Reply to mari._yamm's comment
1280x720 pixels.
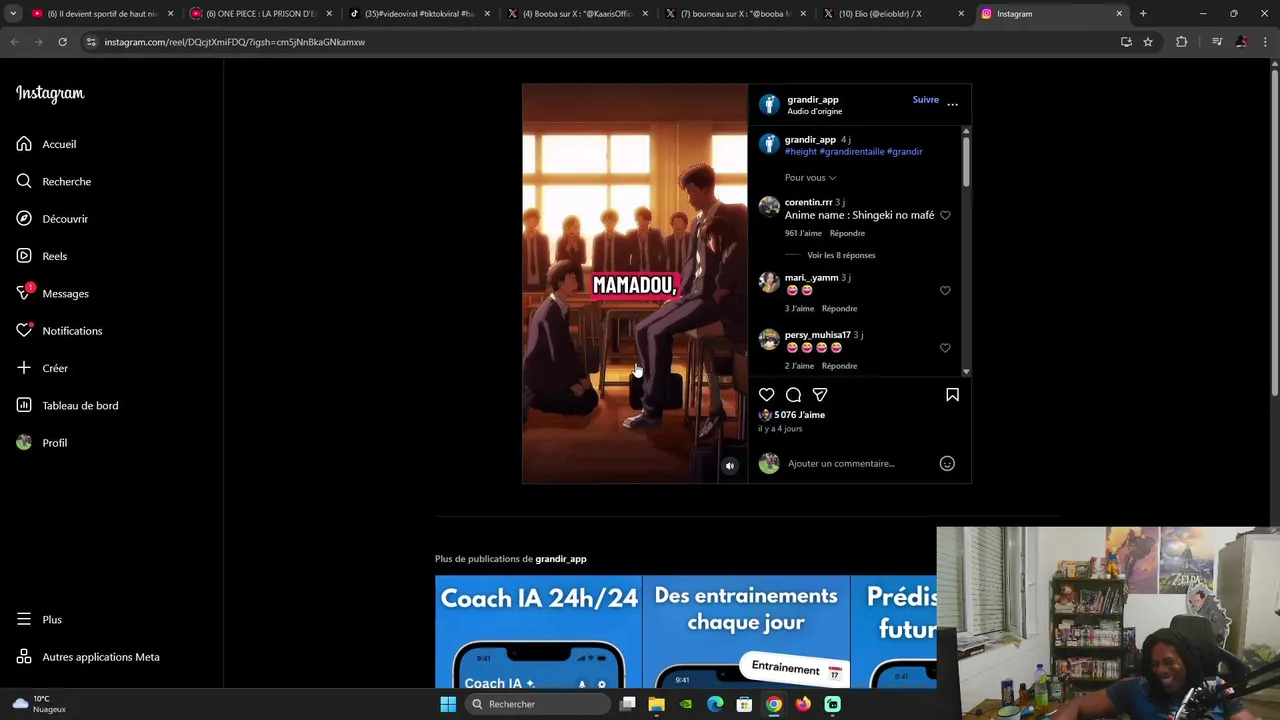click(x=839, y=309)
